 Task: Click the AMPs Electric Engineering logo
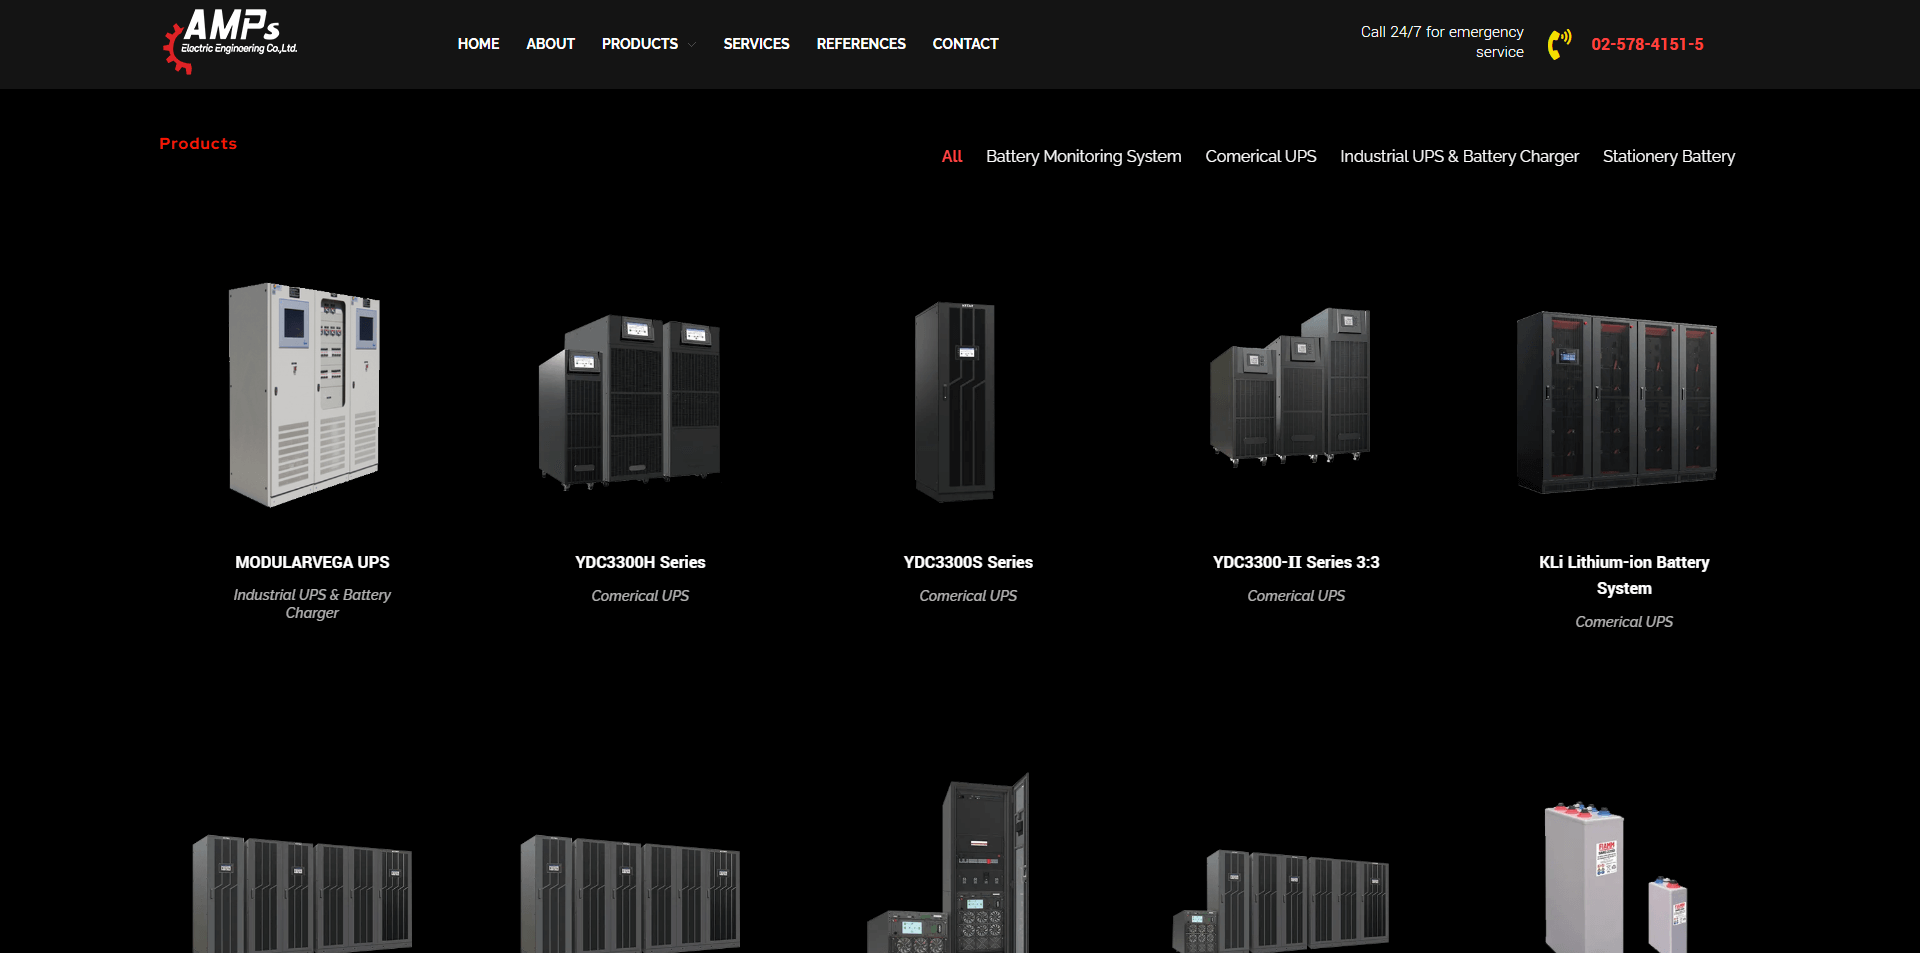click(x=231, y=42)
